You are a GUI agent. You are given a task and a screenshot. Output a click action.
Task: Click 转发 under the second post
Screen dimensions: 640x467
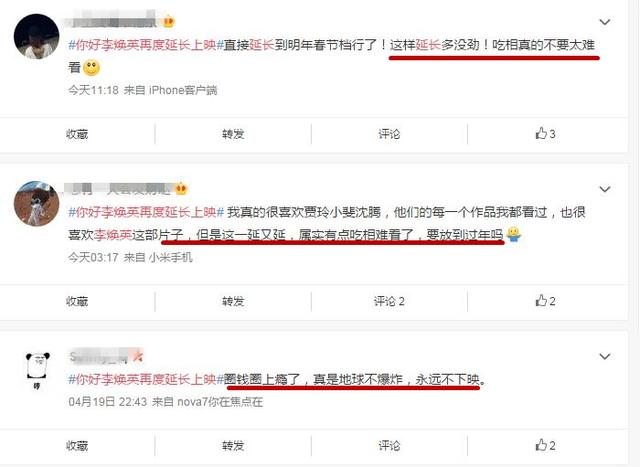tap(233, 301)
